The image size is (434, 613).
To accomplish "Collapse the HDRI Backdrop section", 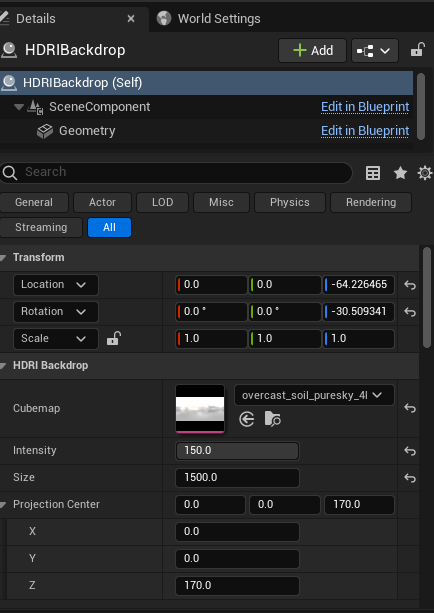I will [x=3, y=366].
